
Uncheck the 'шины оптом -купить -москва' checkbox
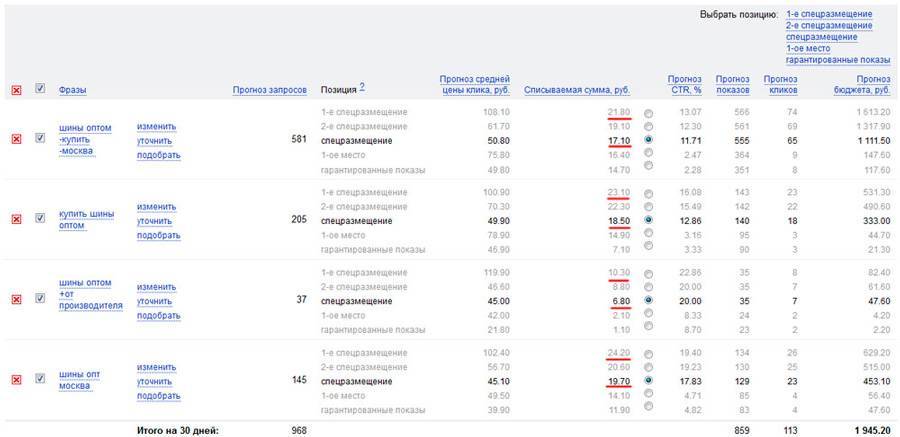coord(40,138)
